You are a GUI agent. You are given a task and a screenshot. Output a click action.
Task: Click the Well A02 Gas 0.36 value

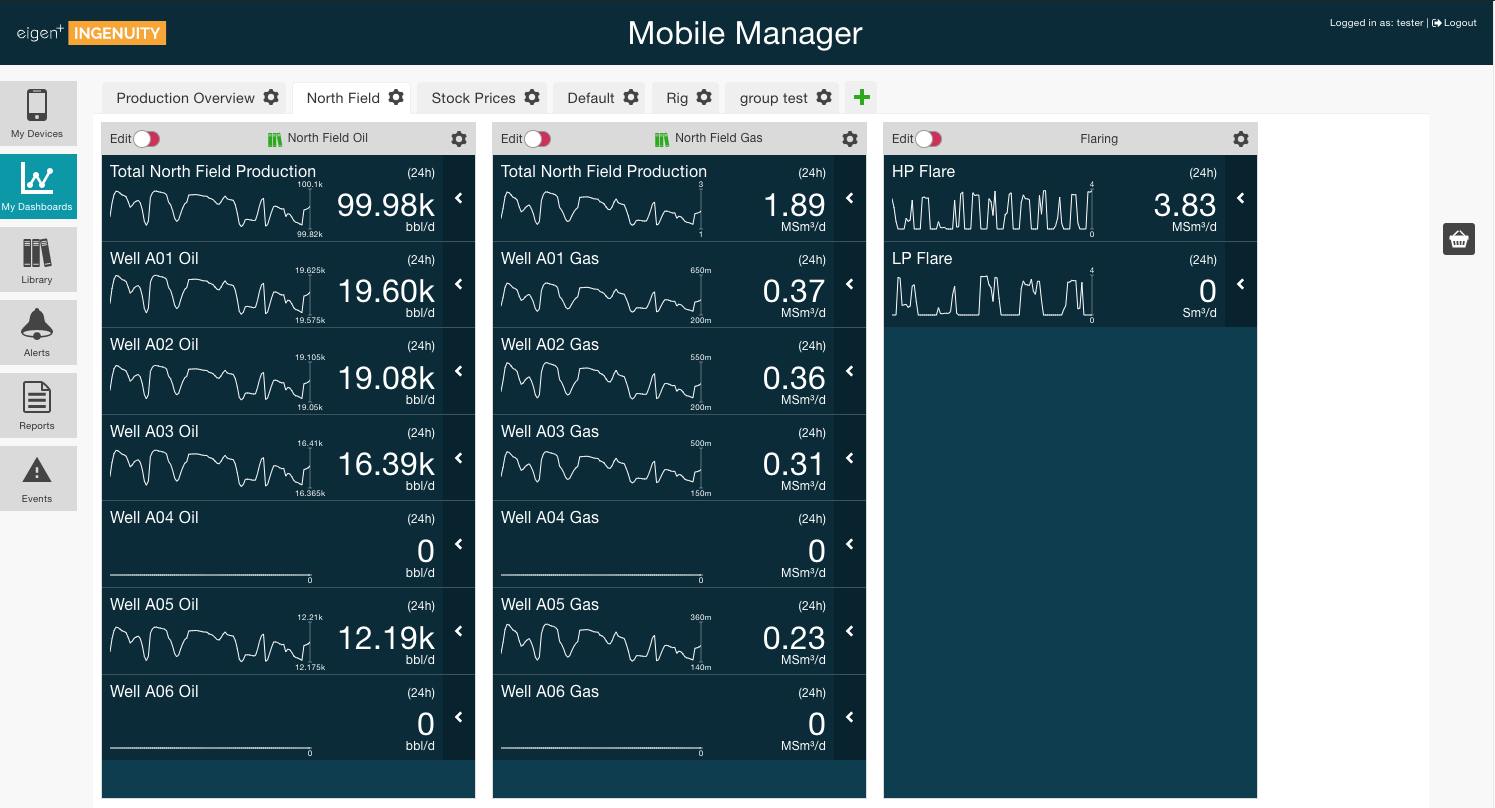pos(794,378)
